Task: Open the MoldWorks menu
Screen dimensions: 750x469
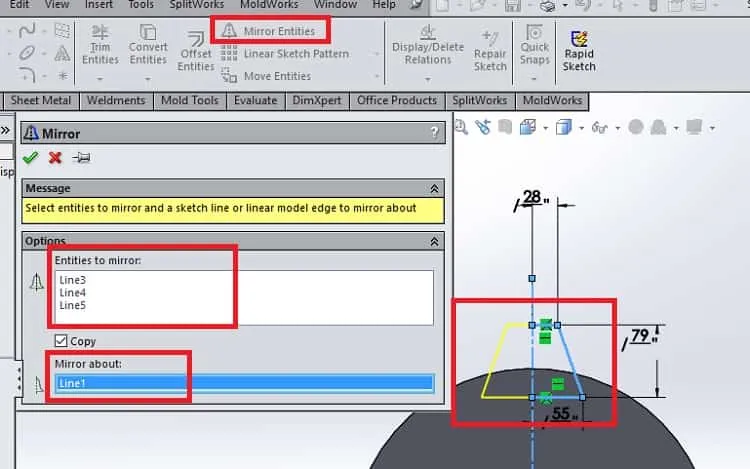Action: pos(269,5)
